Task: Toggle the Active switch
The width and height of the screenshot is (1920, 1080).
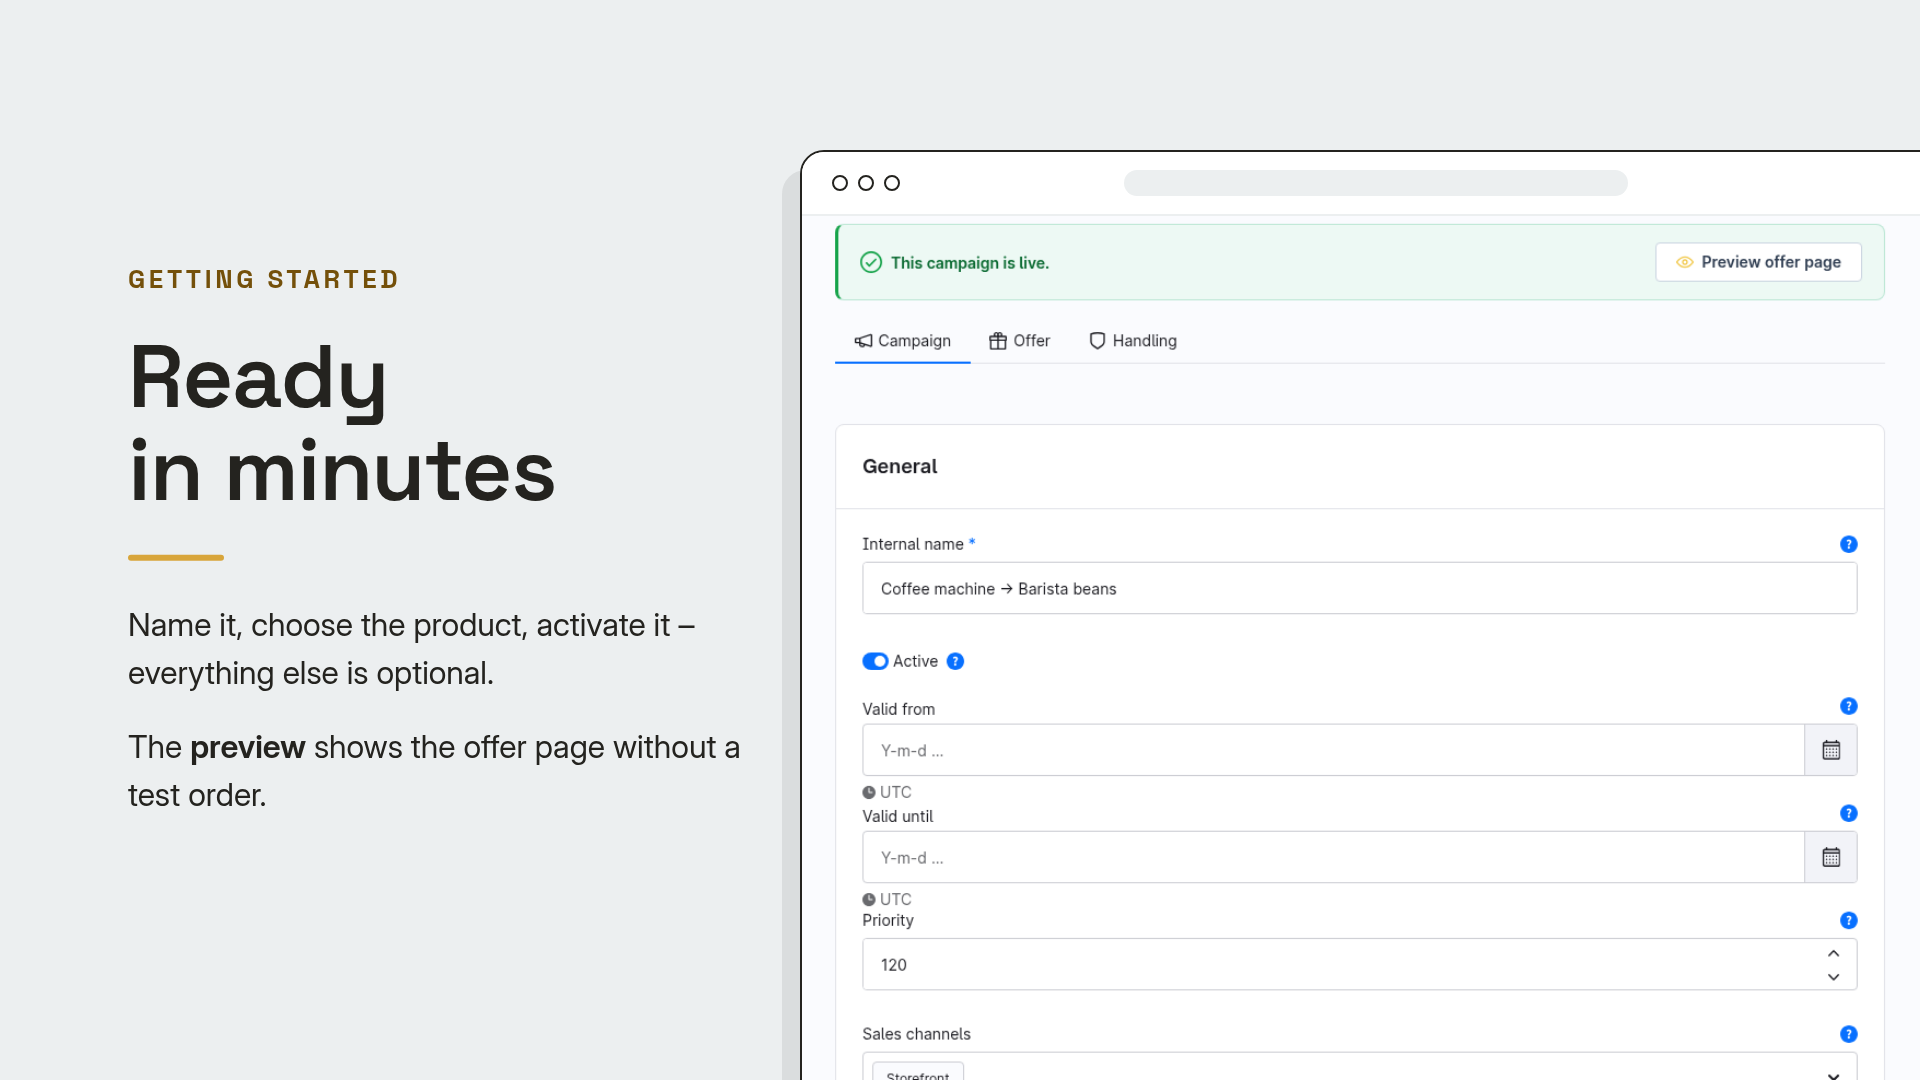Action: pyautogui.click(x=875, y=661)
